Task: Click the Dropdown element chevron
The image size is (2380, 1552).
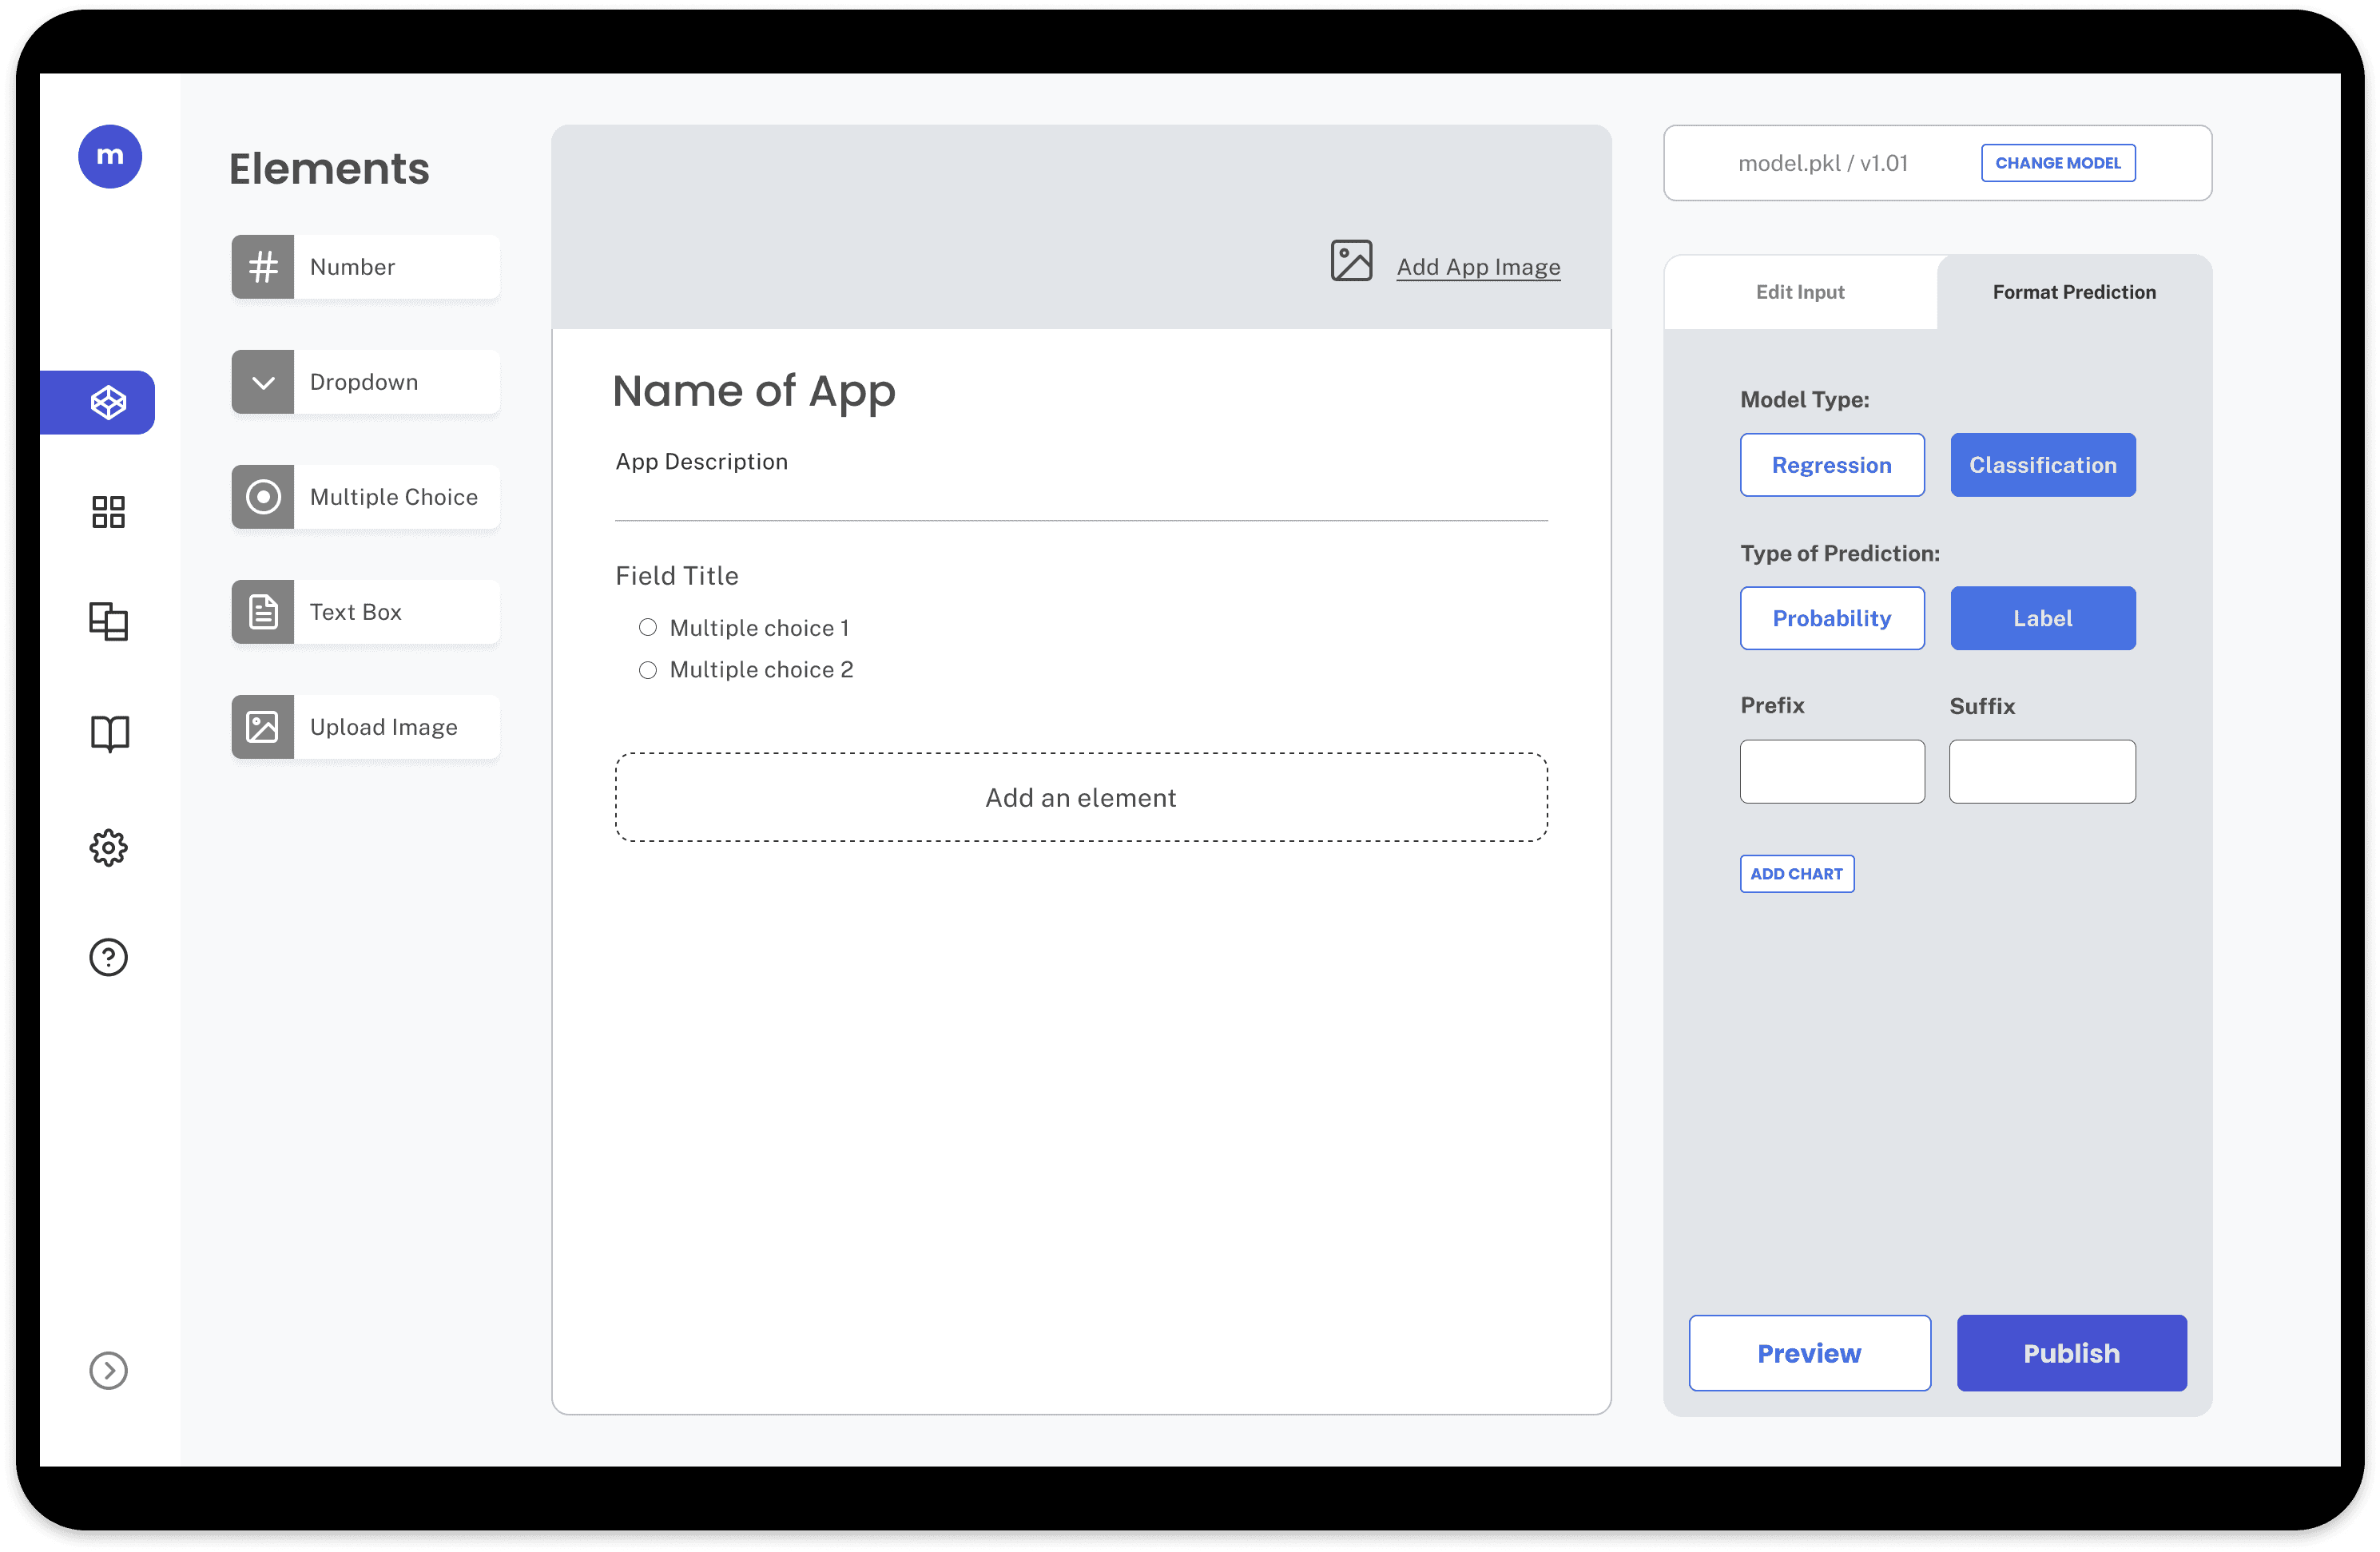Action: pos(263,382)
